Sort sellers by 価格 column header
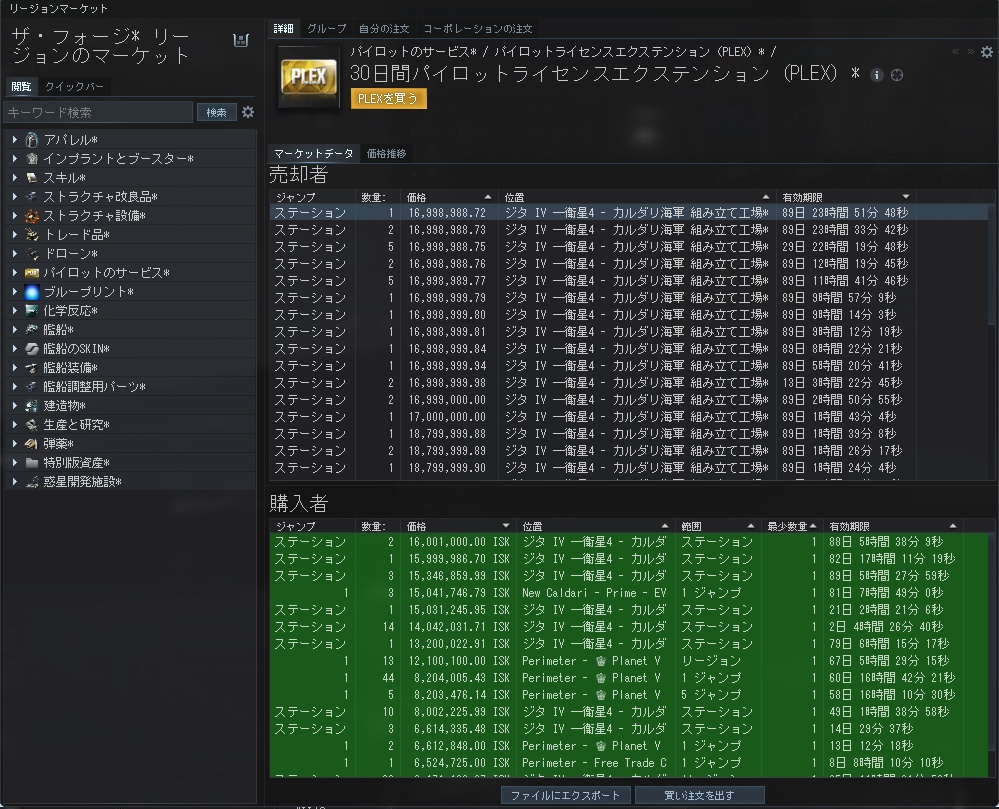This screenshot has width=999, height=809. coord(449,197)
